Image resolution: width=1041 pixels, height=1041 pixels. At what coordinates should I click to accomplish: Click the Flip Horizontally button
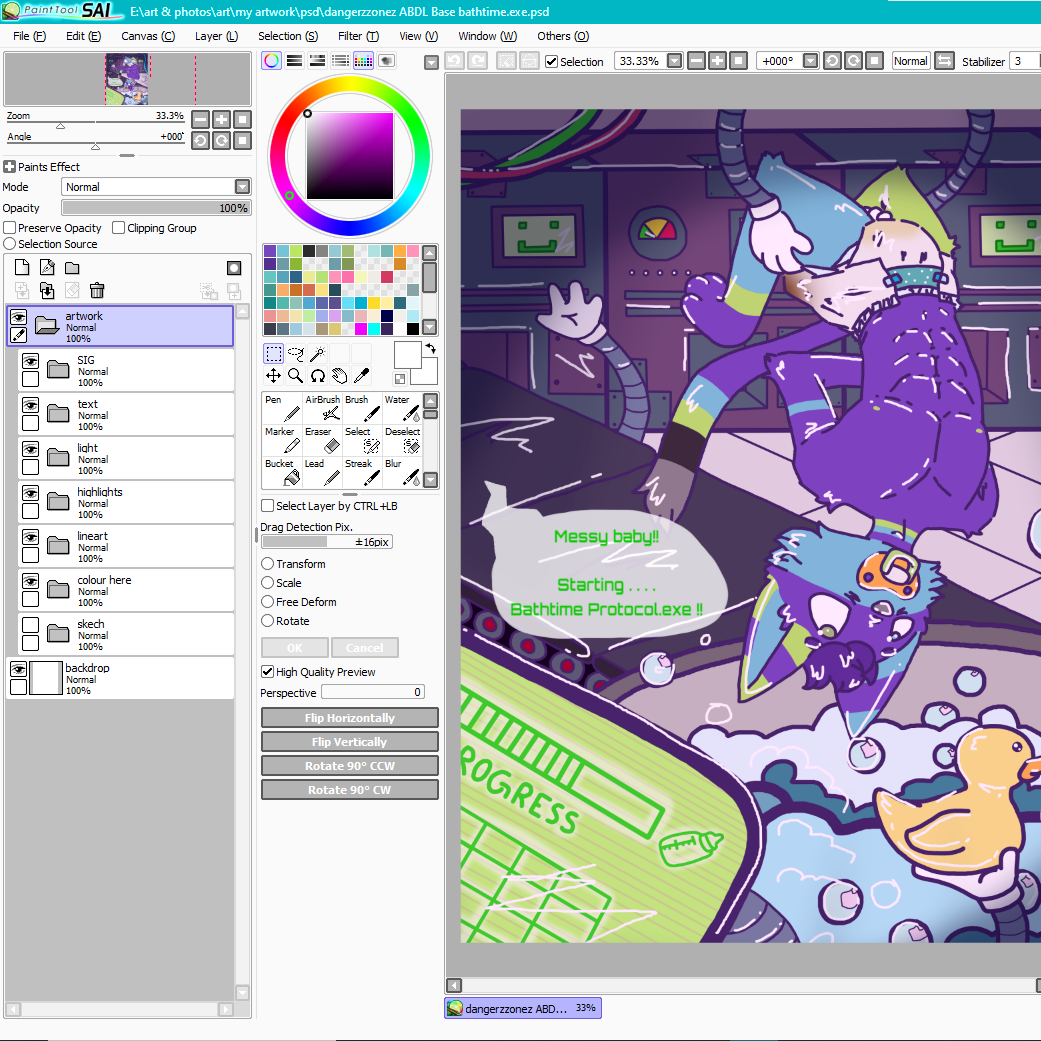tap(350, 718)
